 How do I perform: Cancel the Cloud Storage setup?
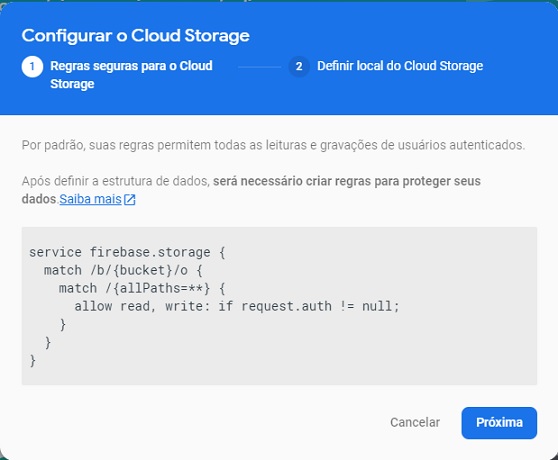415,423
